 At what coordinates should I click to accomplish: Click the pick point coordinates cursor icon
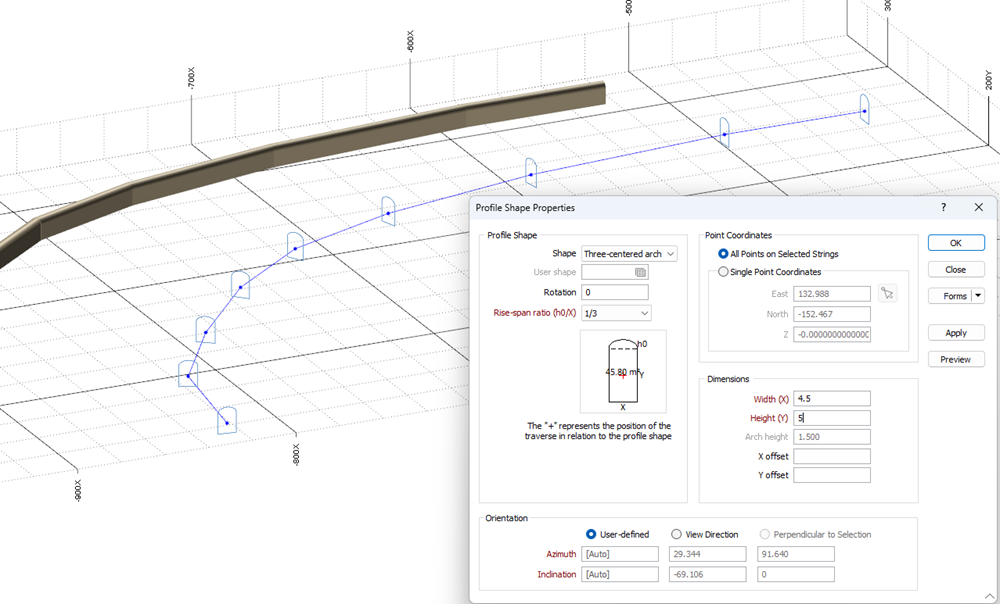(x=886, y=293)
